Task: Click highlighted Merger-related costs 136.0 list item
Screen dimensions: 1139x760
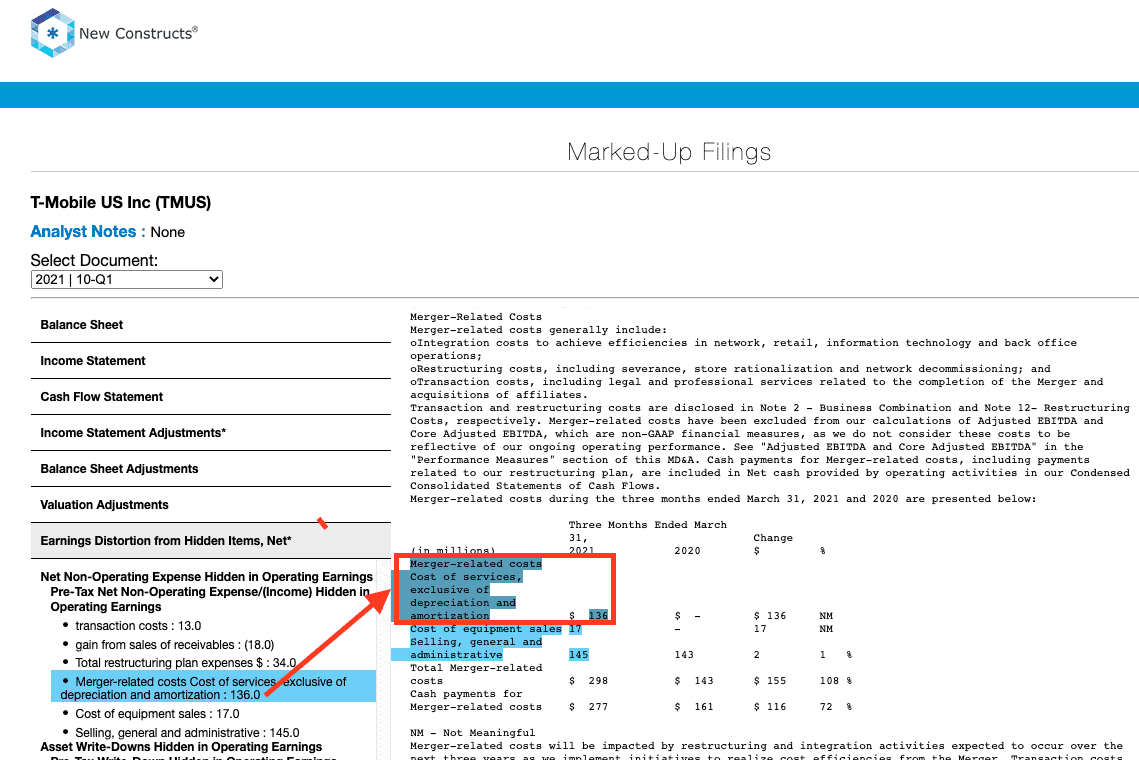Action: (x=214, y=688)
